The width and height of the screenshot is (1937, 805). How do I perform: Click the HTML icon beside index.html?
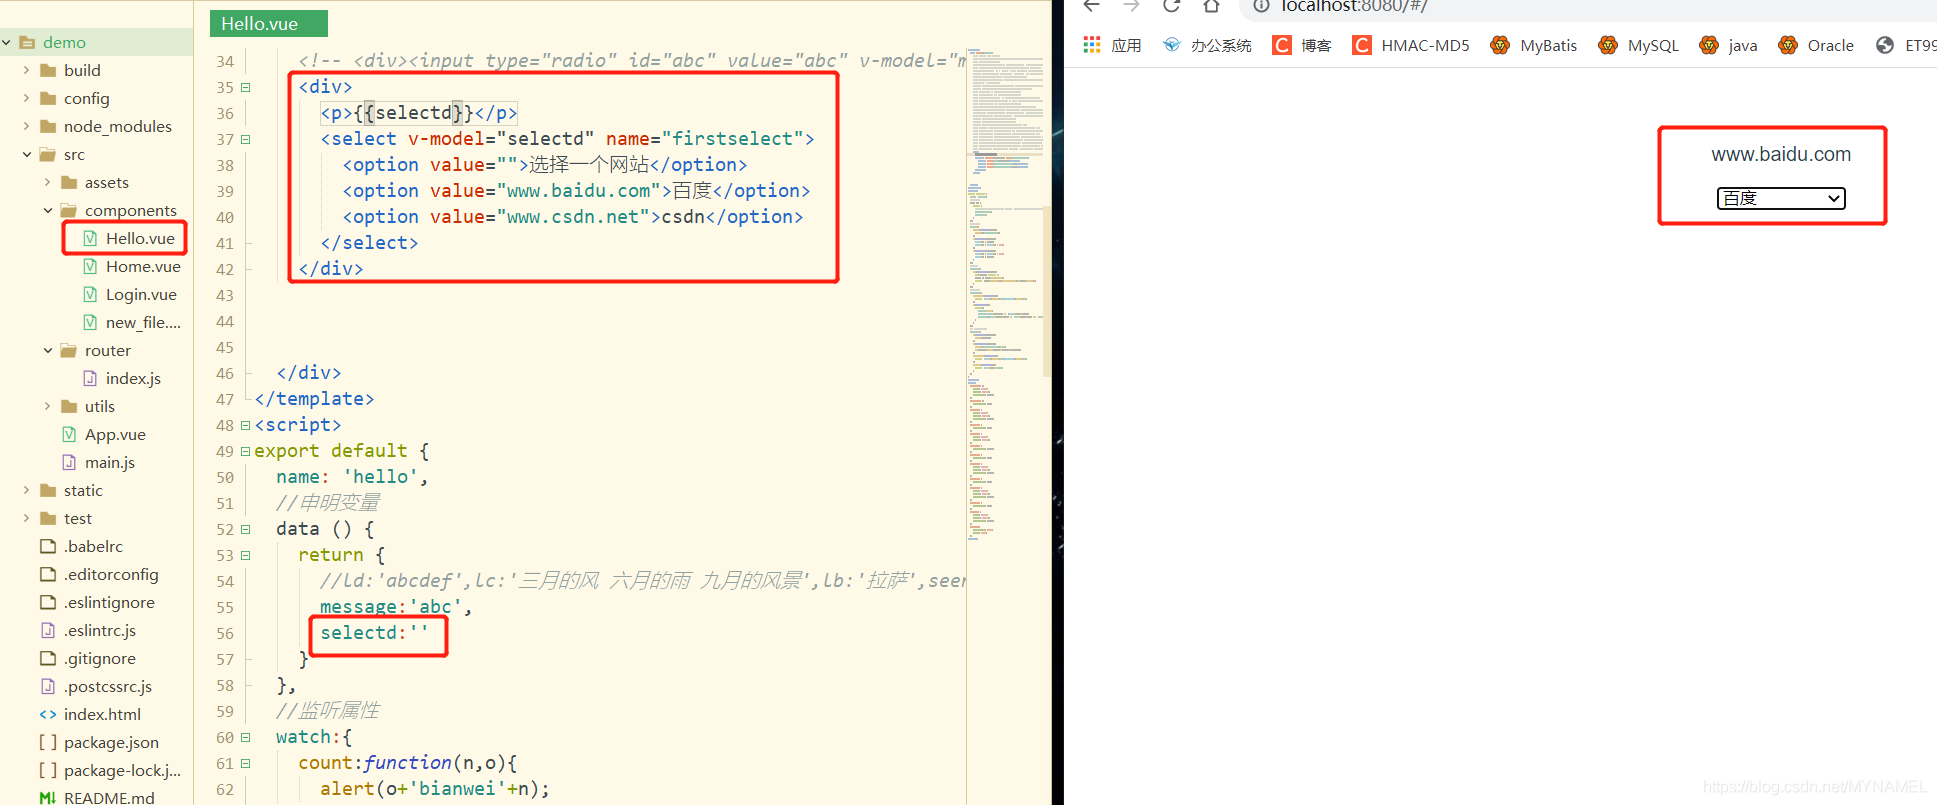(48, 714)
